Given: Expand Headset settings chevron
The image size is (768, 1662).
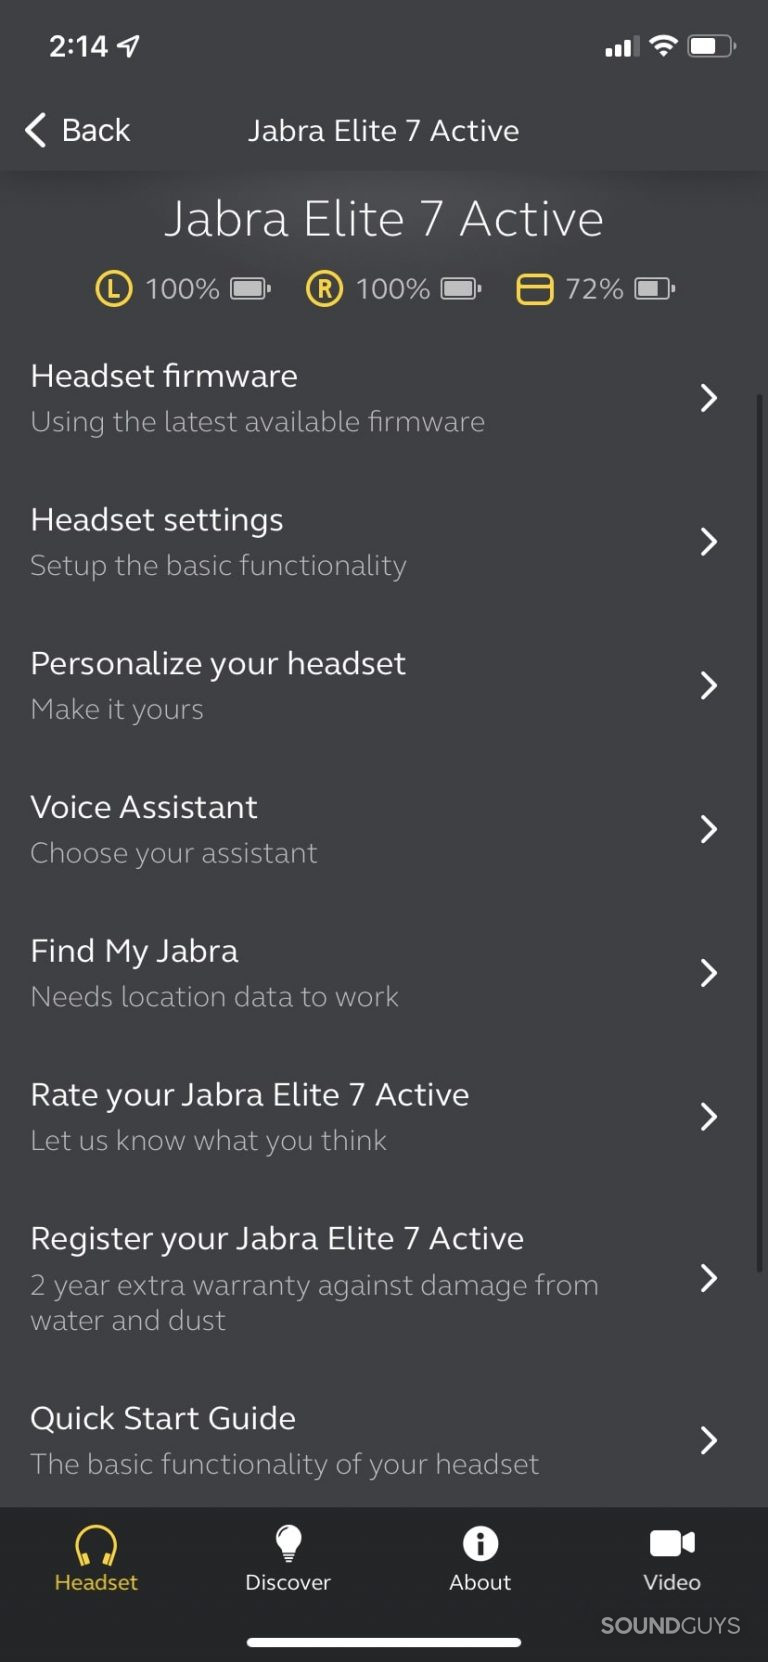Looking at the screenshot, I should click(x=708, y=542).
